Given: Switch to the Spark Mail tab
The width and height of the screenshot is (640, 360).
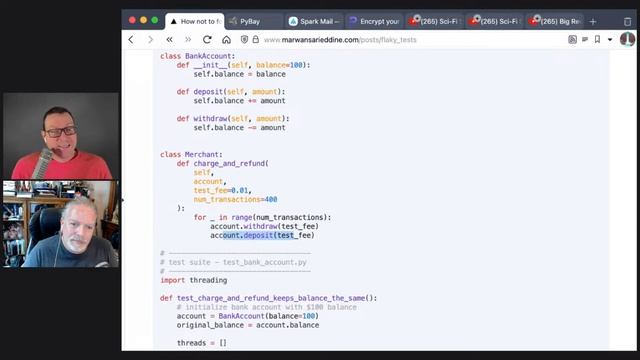Looking at the screenshot, I should click(314, 21).
